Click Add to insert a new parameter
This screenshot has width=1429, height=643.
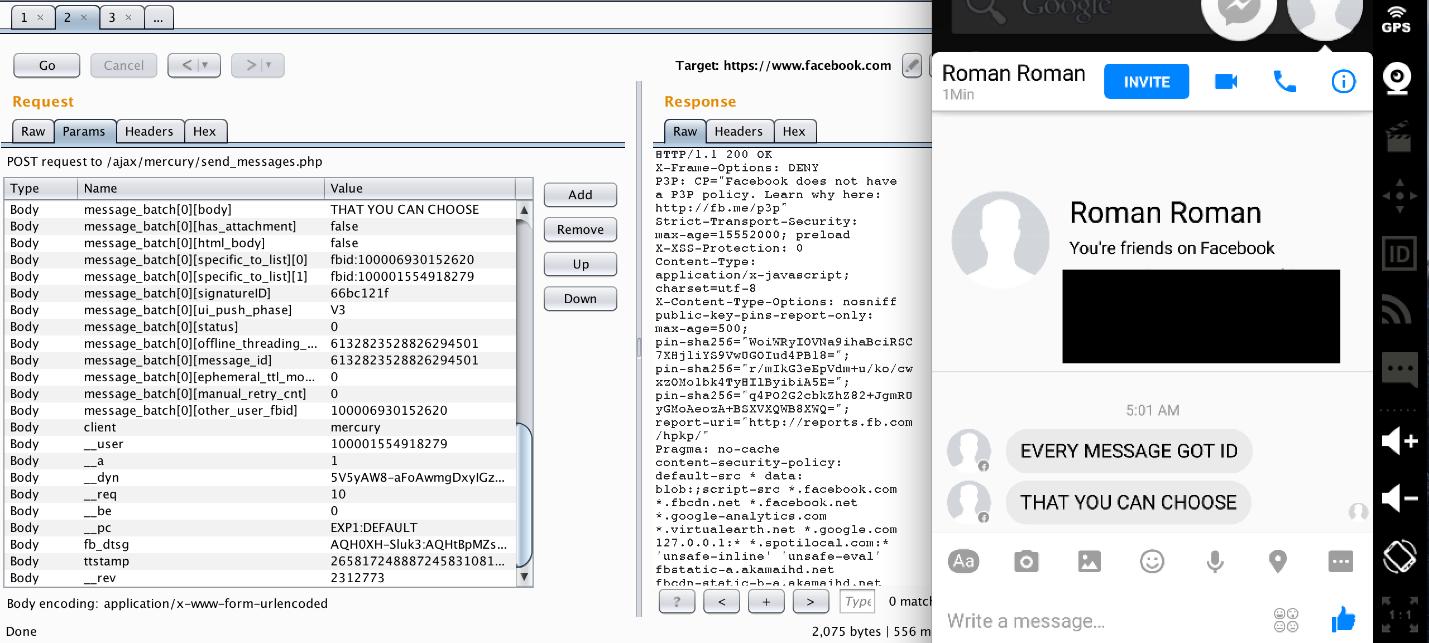pos(580,195)
